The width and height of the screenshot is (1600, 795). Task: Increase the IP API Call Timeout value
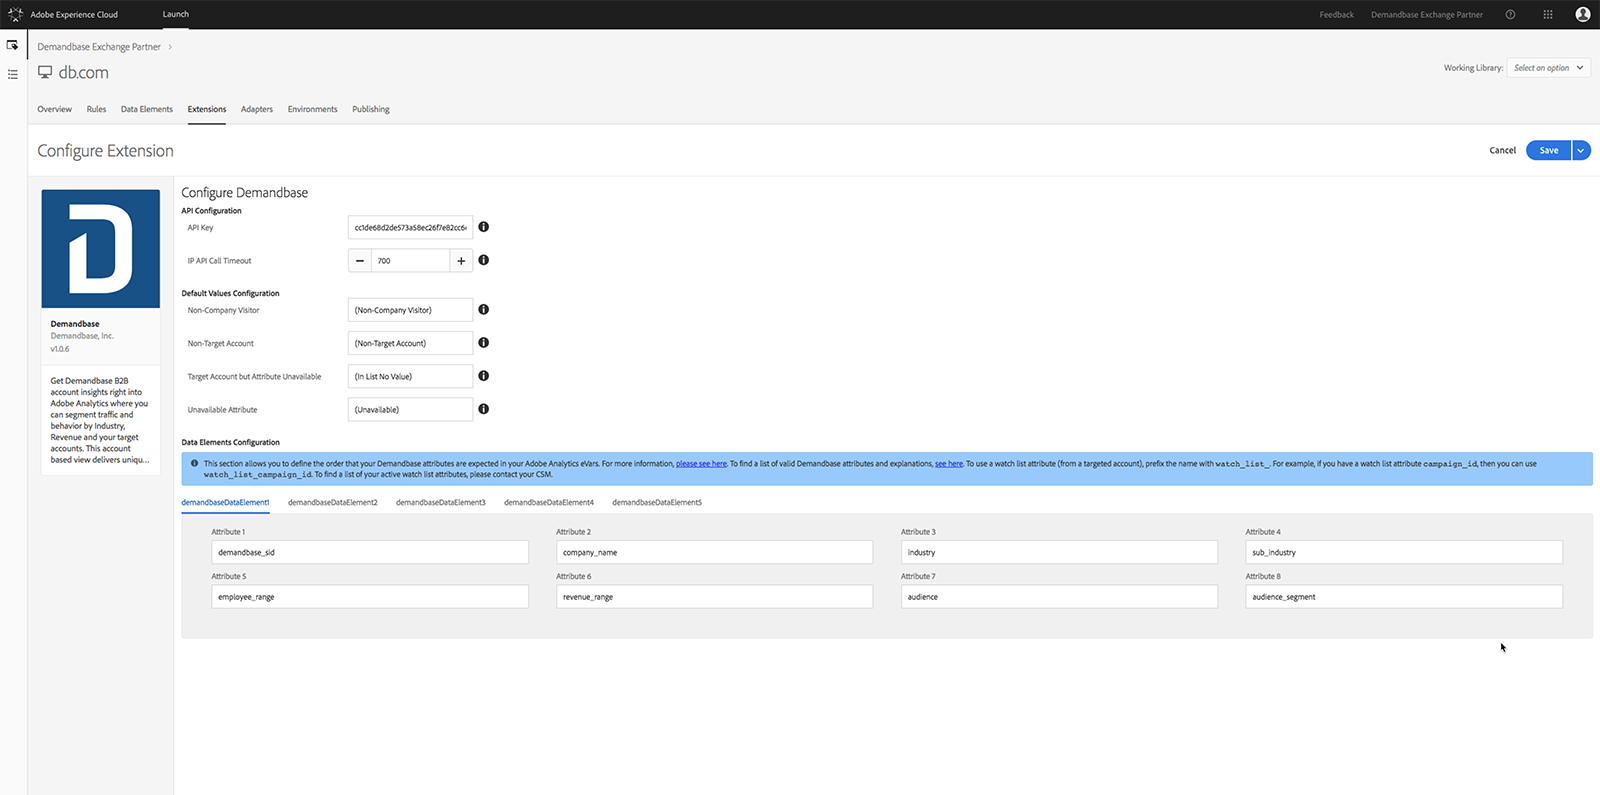[461, 260]
